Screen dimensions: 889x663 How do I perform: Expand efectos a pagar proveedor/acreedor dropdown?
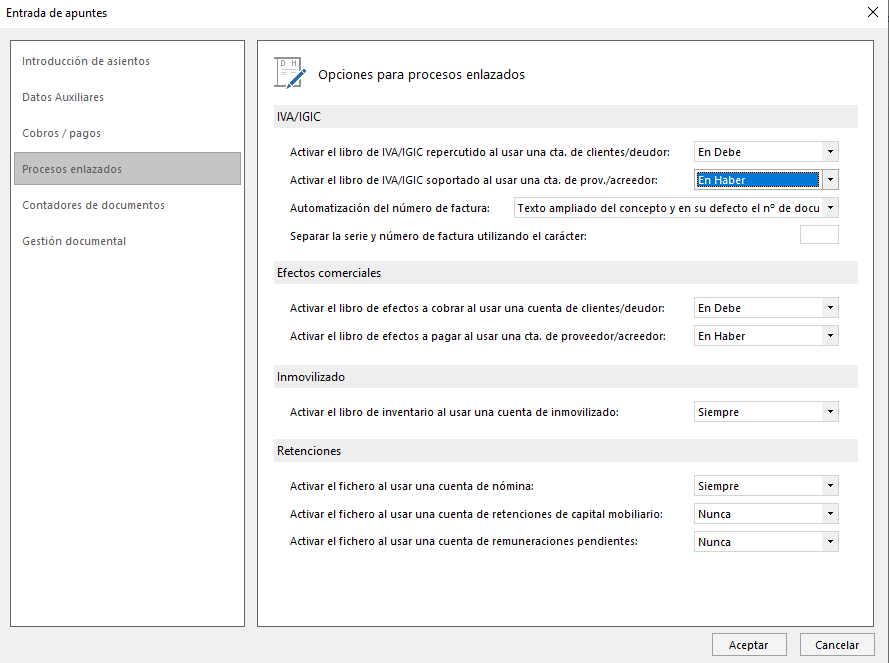tap(766, 336)
